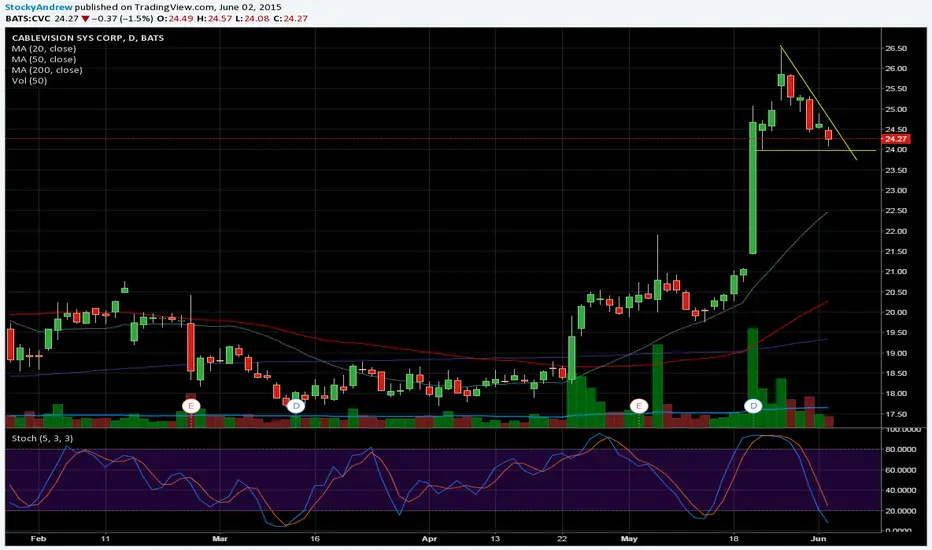Click the May date axis label

tap(629, 539)
